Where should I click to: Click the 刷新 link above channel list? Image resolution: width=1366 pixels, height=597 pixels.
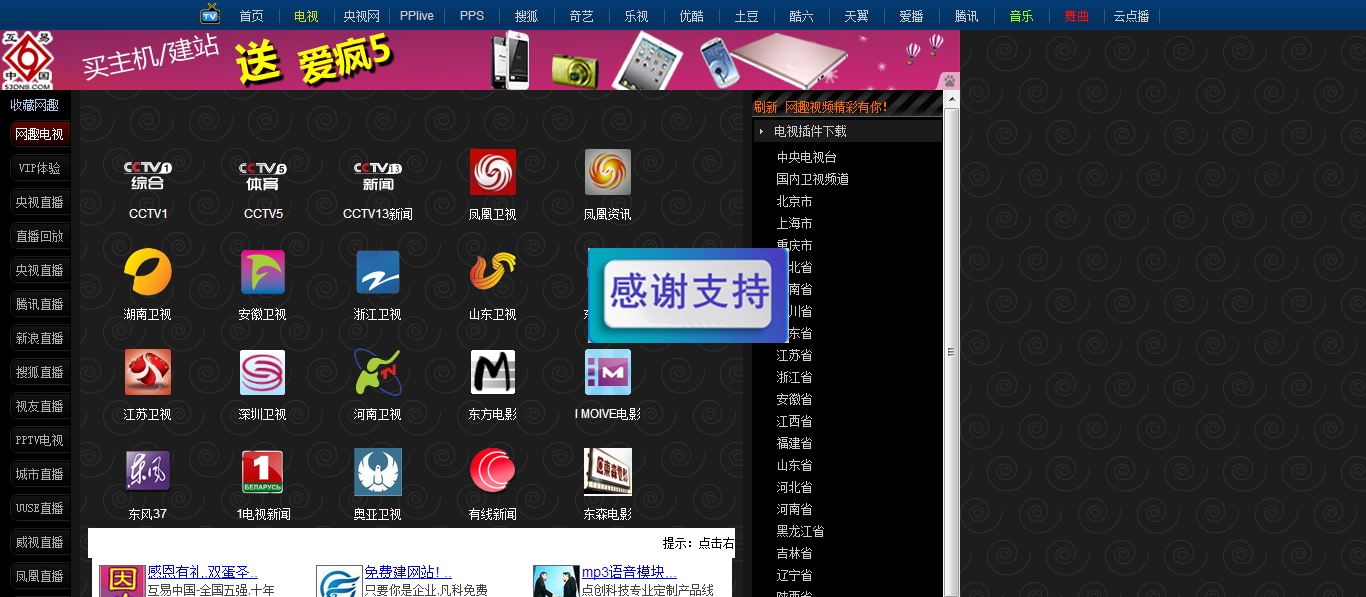(765, 107)
